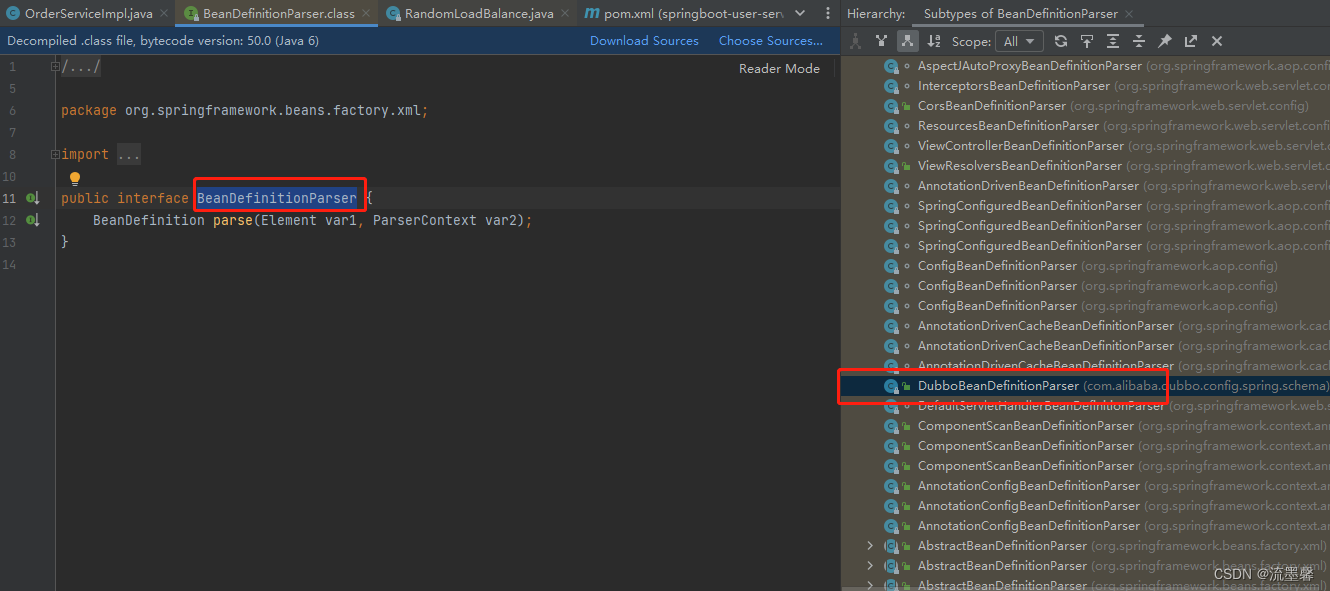1330x591 pixels.
Task: Close the Subtypes of BeanDefinitionParser tab
Action: [x=1128, y=14]
